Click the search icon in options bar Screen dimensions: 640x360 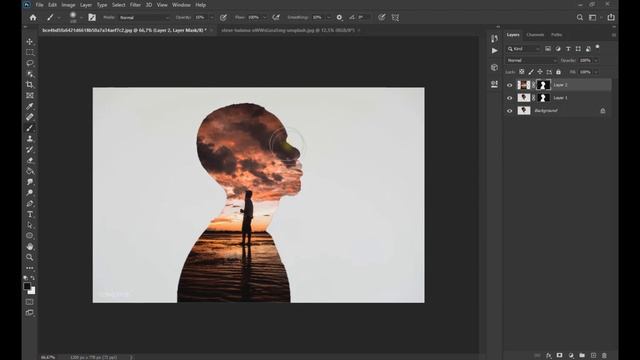pyautogui.click(x=580, y=18)
